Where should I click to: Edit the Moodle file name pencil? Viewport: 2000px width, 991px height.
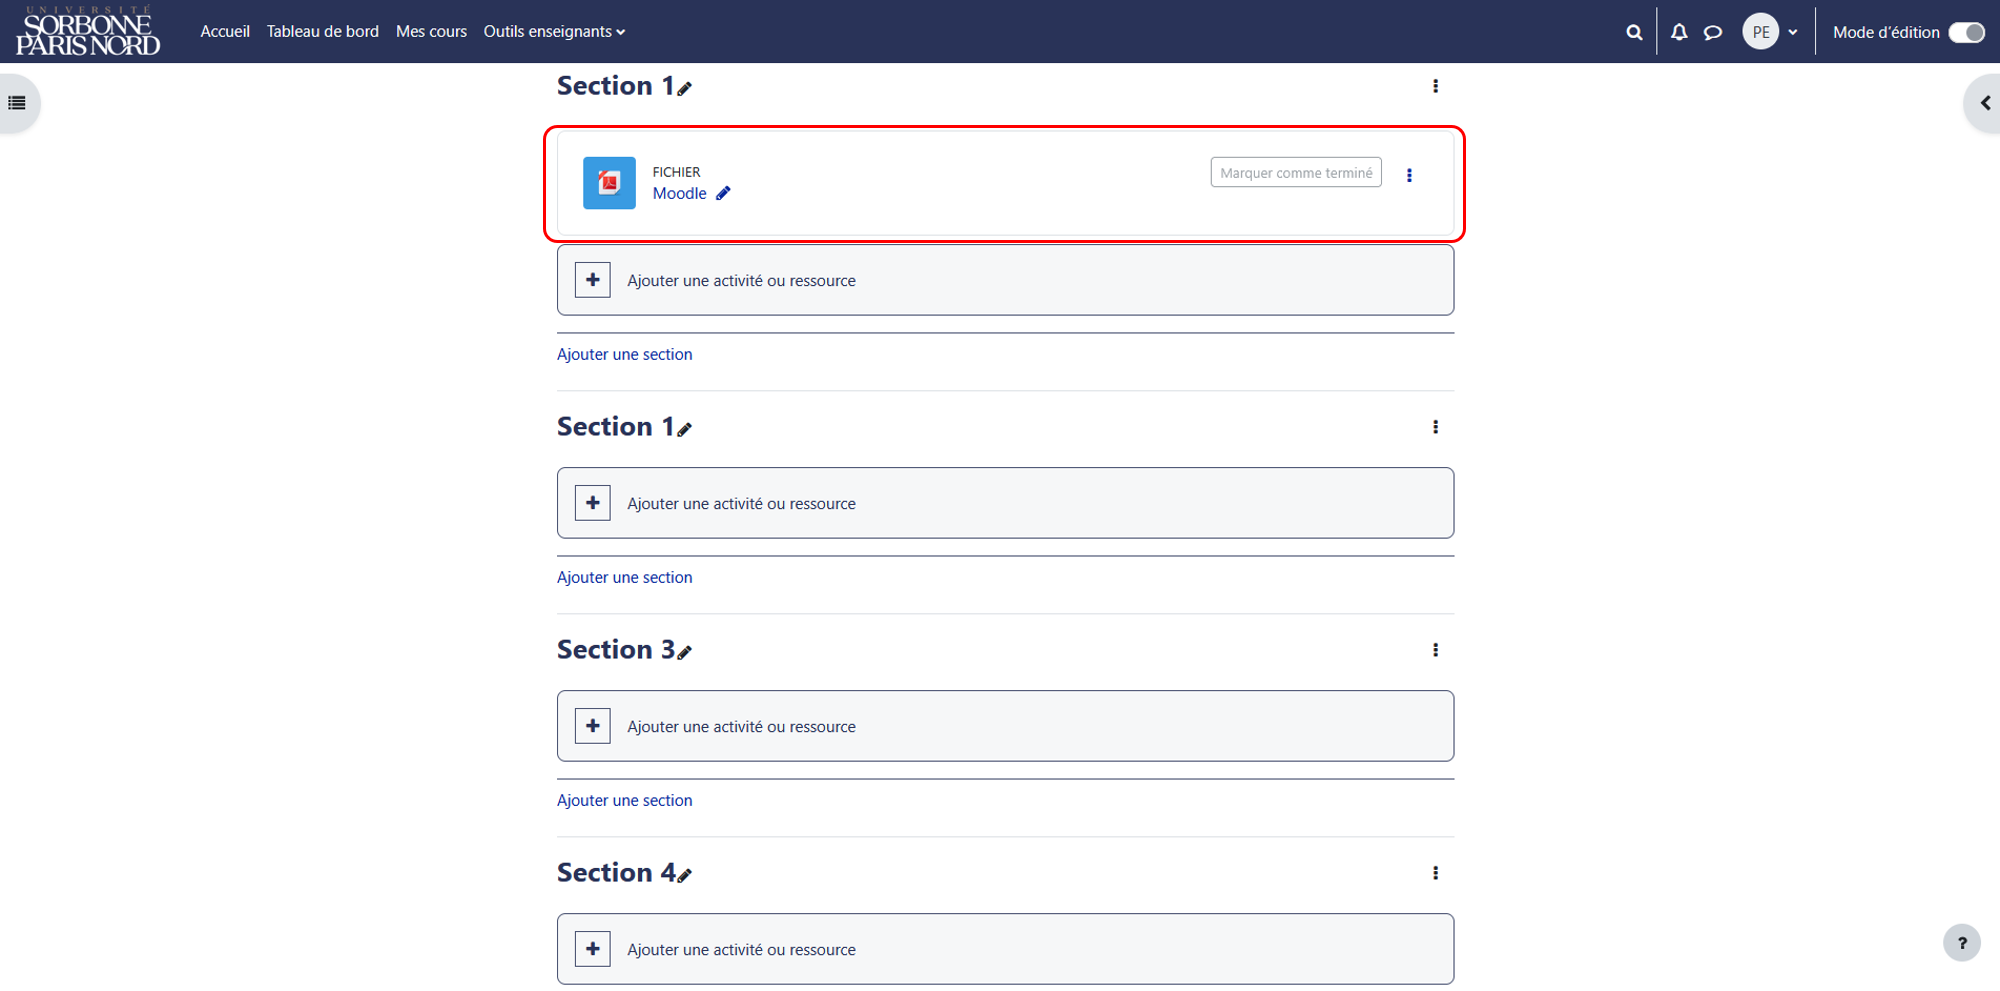click(723, 193)
